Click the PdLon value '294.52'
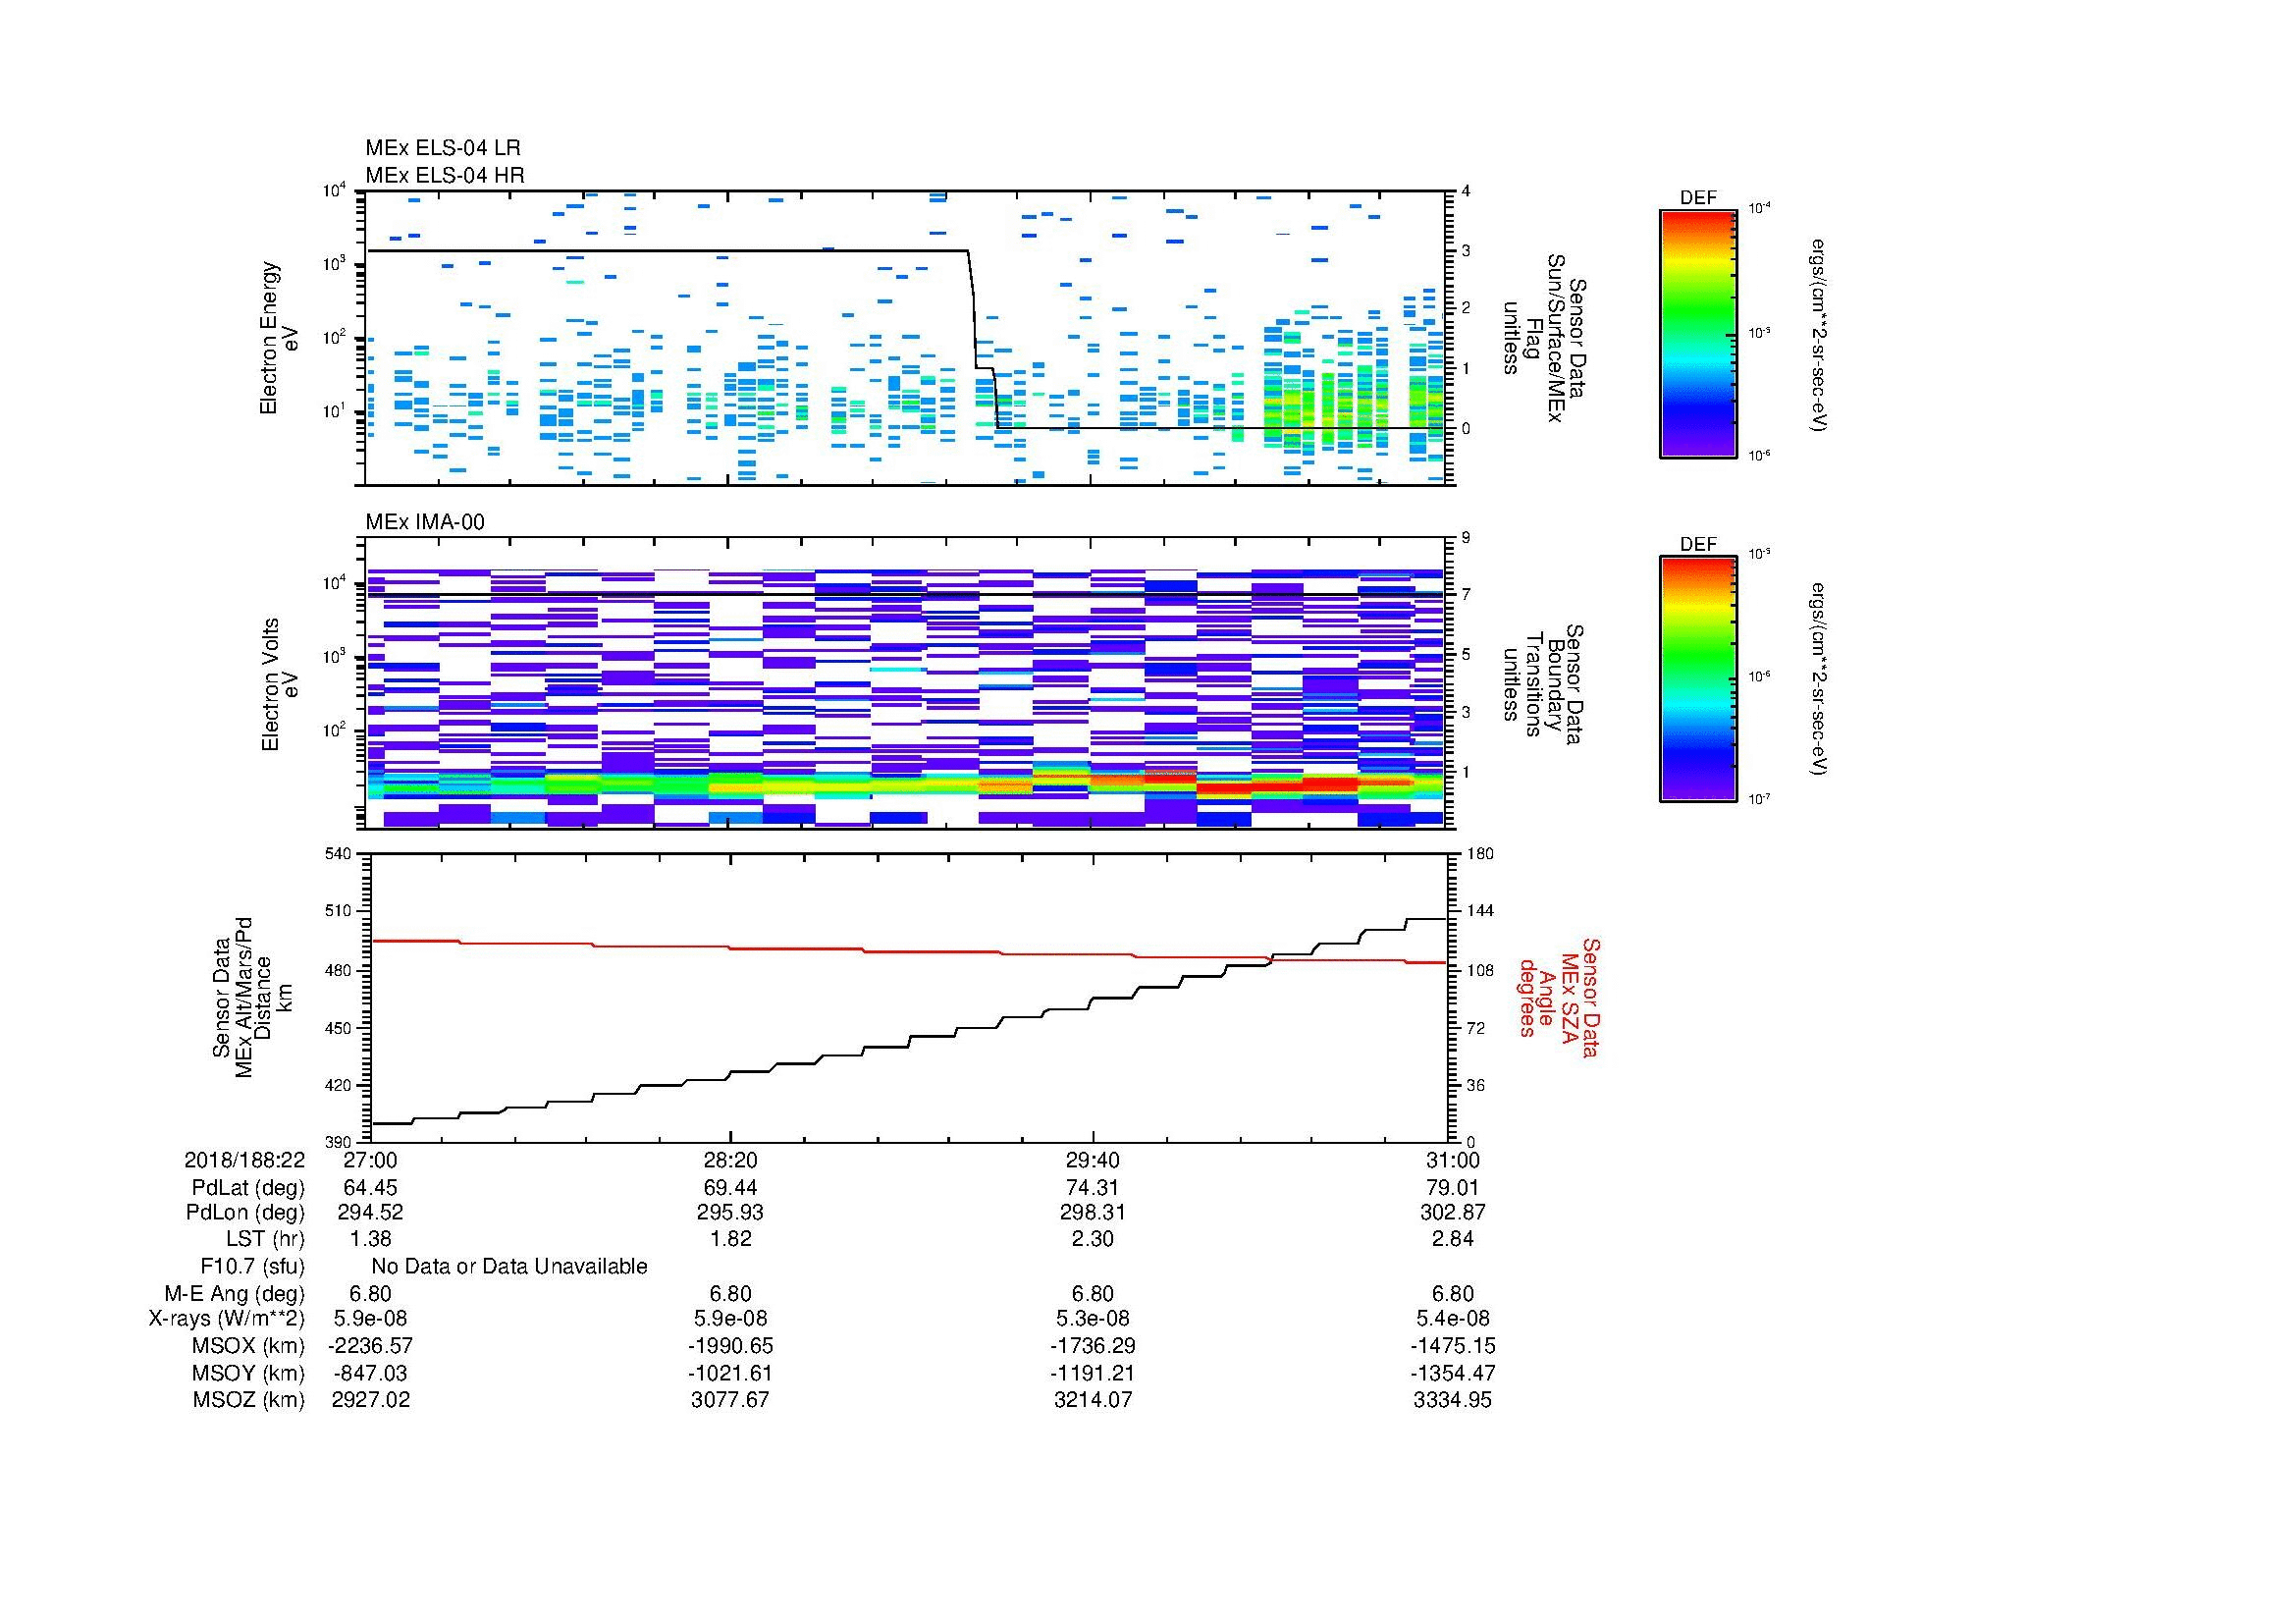 pos(370,1213)
